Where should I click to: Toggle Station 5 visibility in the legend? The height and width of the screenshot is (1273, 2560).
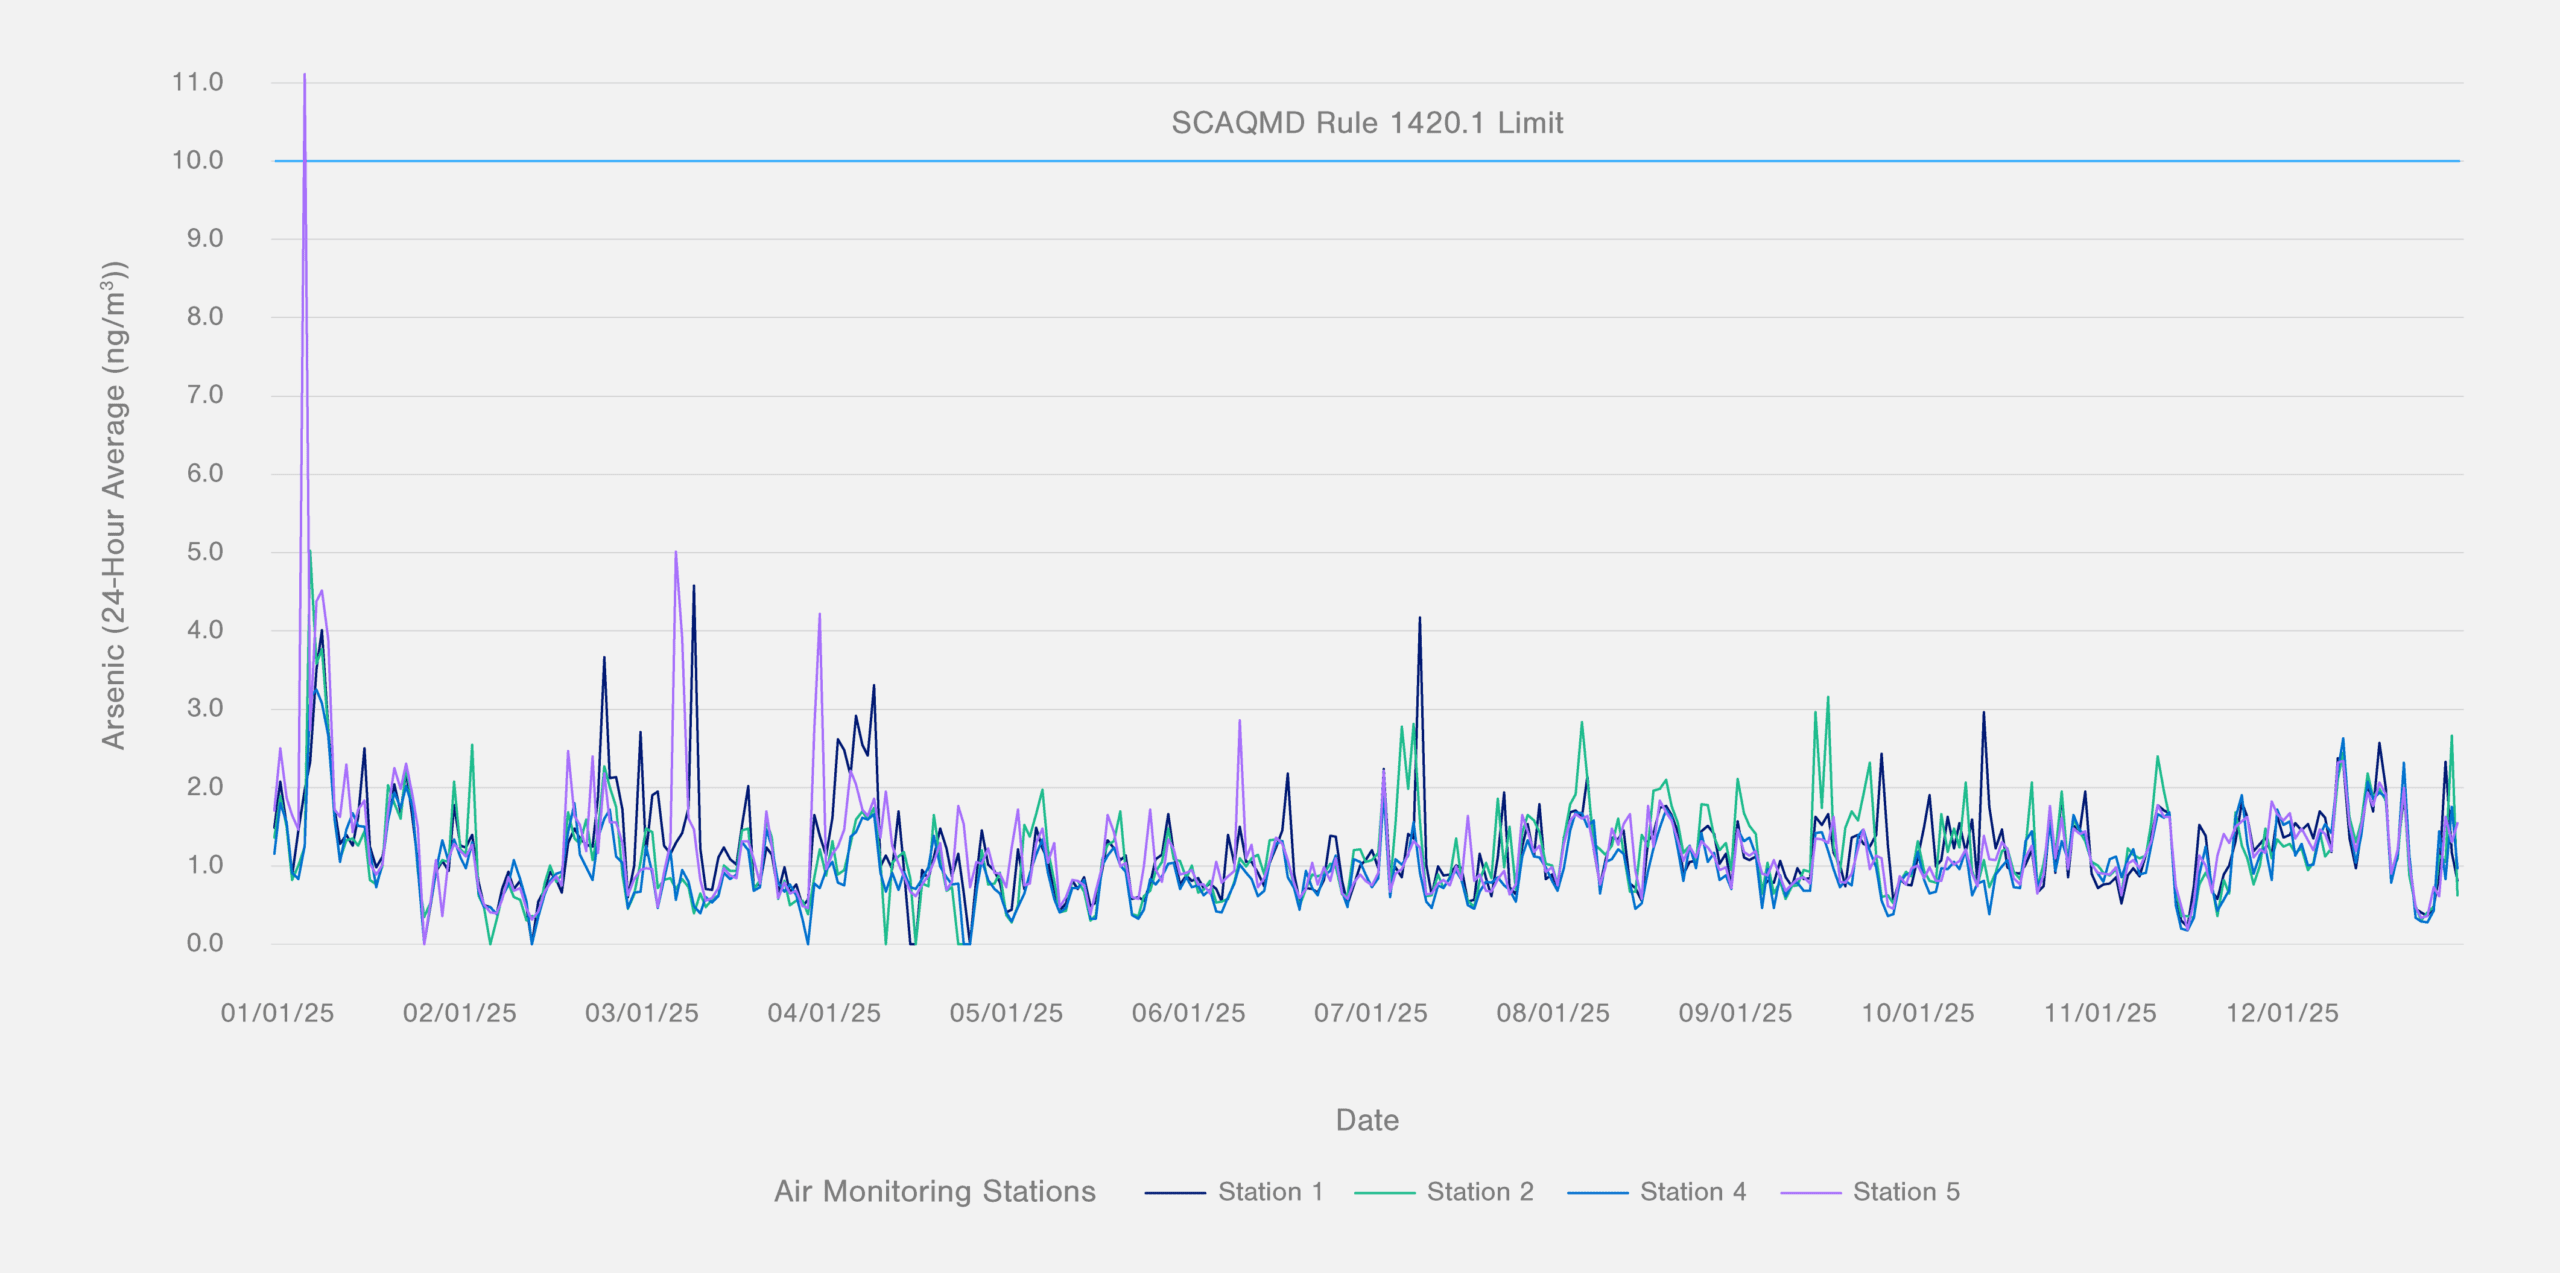coord(1905,1191)
